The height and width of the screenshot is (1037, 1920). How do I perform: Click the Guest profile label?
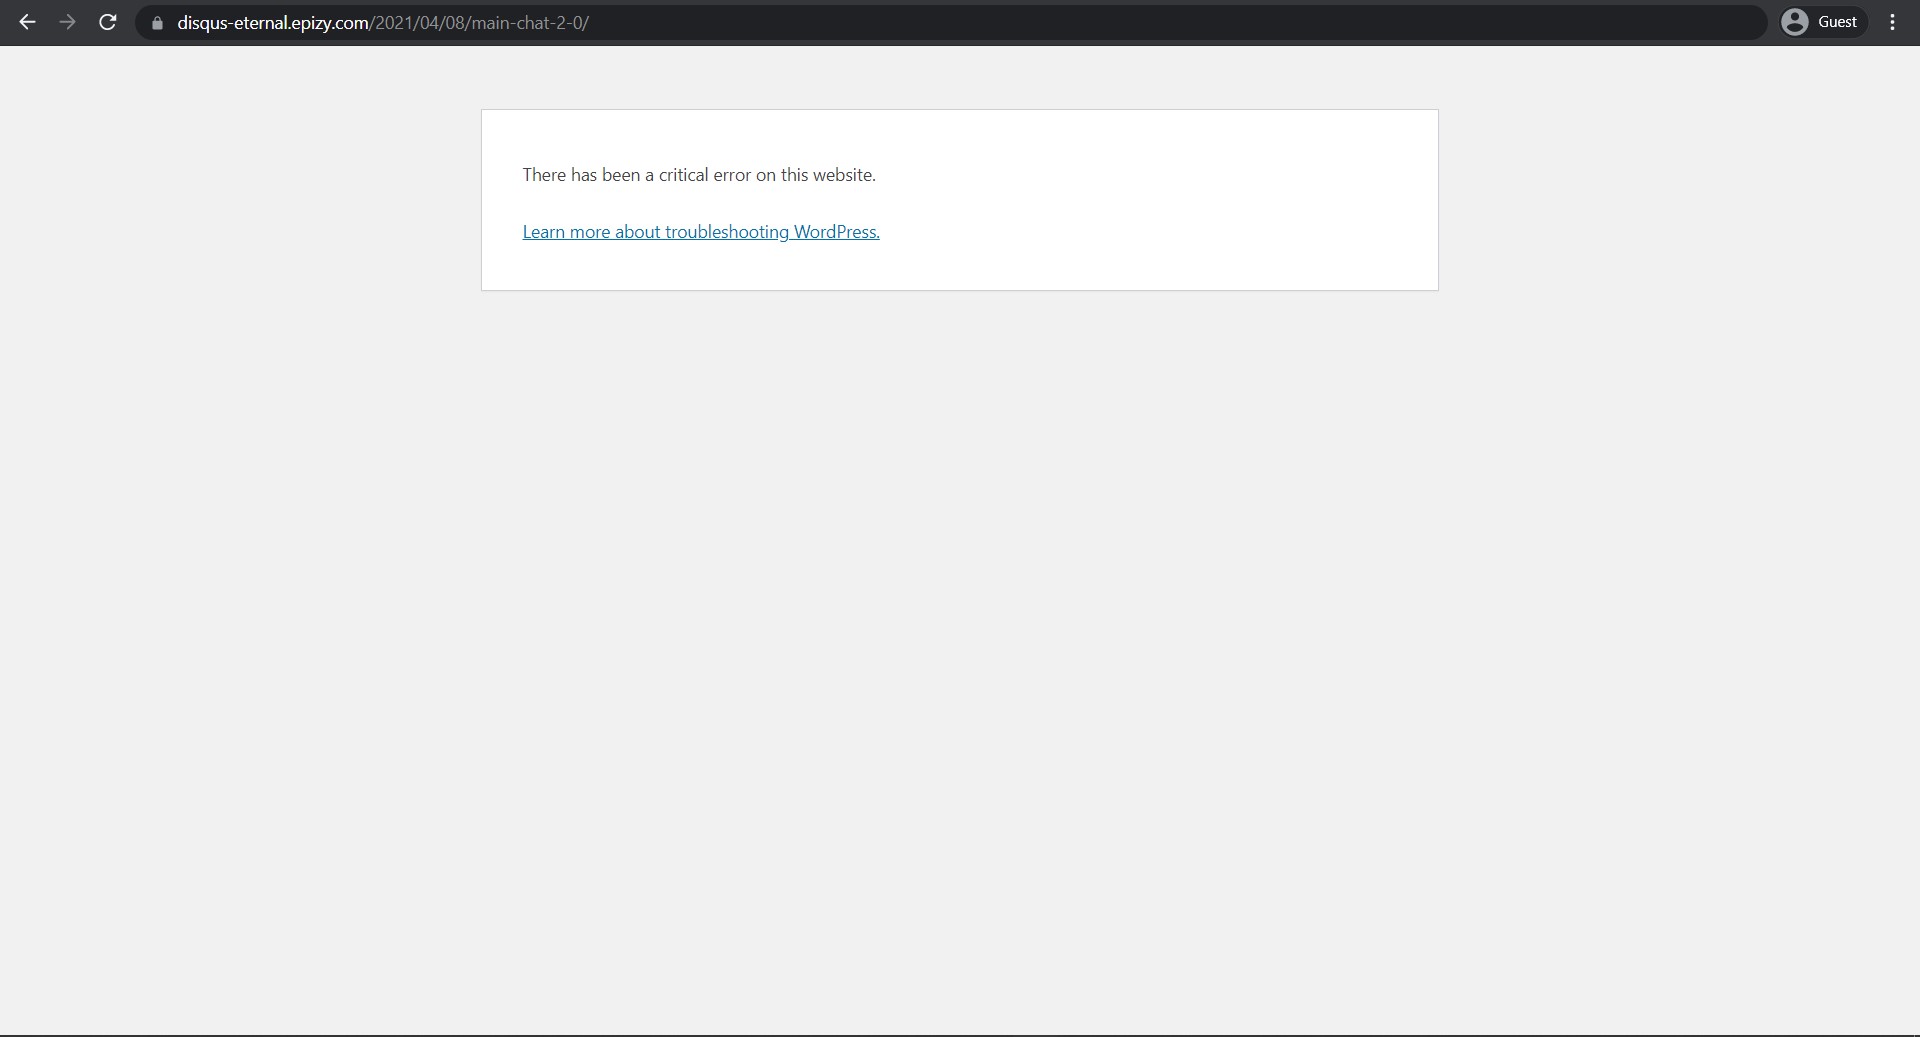click(1837, 22)
